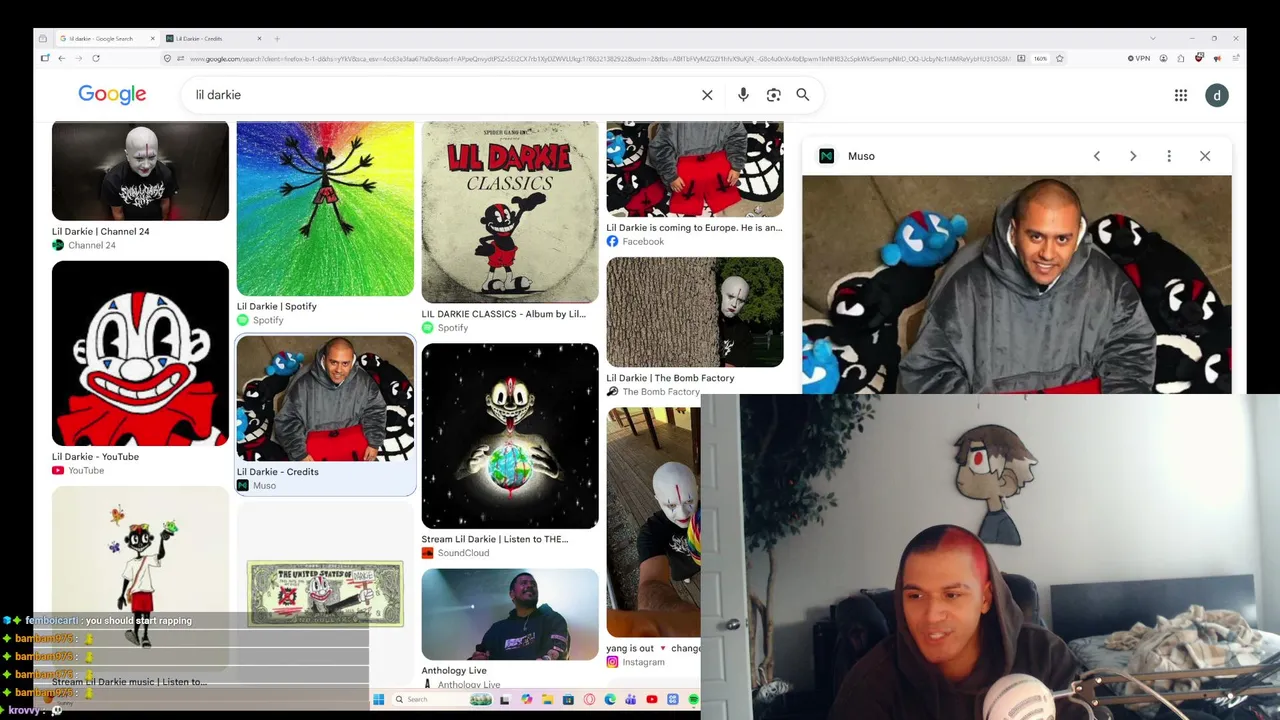The height and width of the screenshot is (720, 1280).
Task: Open 'Stream Lil Darkie | Listen to THE...' link
Action: pyautogui.click(x=495, y=539)
